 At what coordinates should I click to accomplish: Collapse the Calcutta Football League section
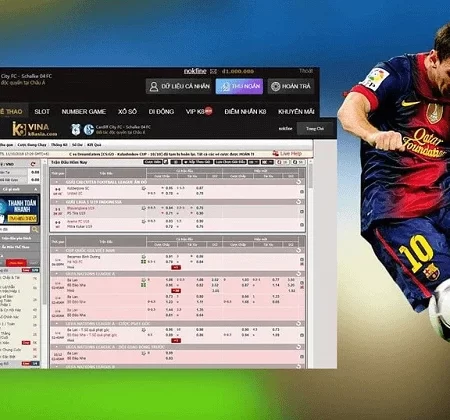[x=56, y=182]
